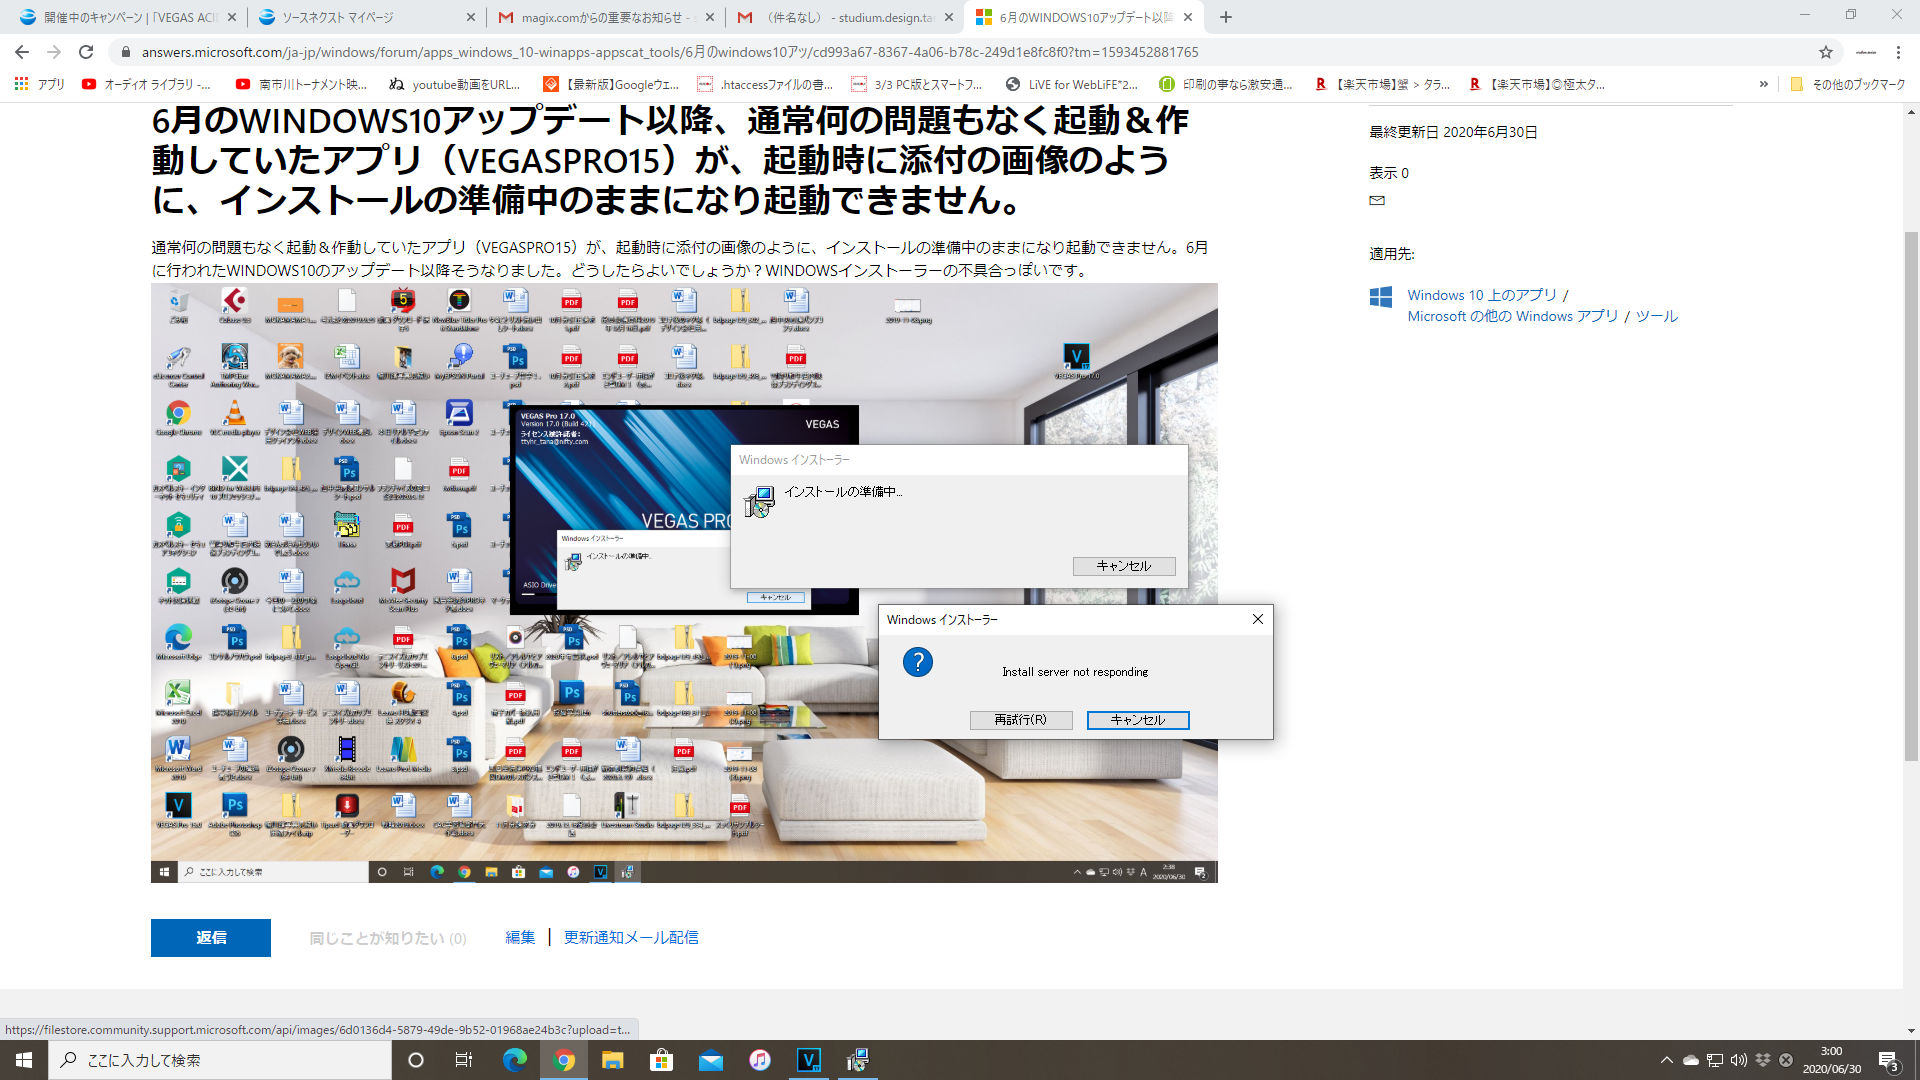This screenshot has height=1080, width=1920.
Task: Close the Windows インストーラー error dialog
Action: point(1258,619)
